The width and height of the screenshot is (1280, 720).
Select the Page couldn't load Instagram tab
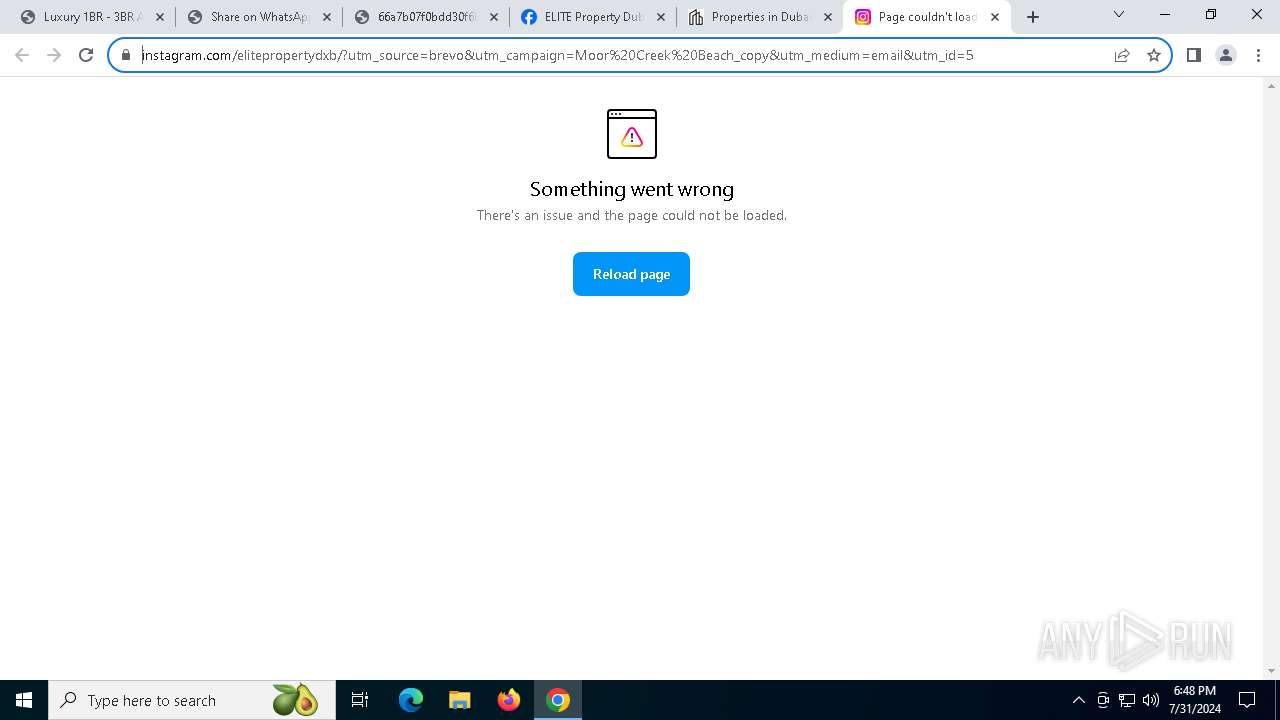(x=926, y=17)
